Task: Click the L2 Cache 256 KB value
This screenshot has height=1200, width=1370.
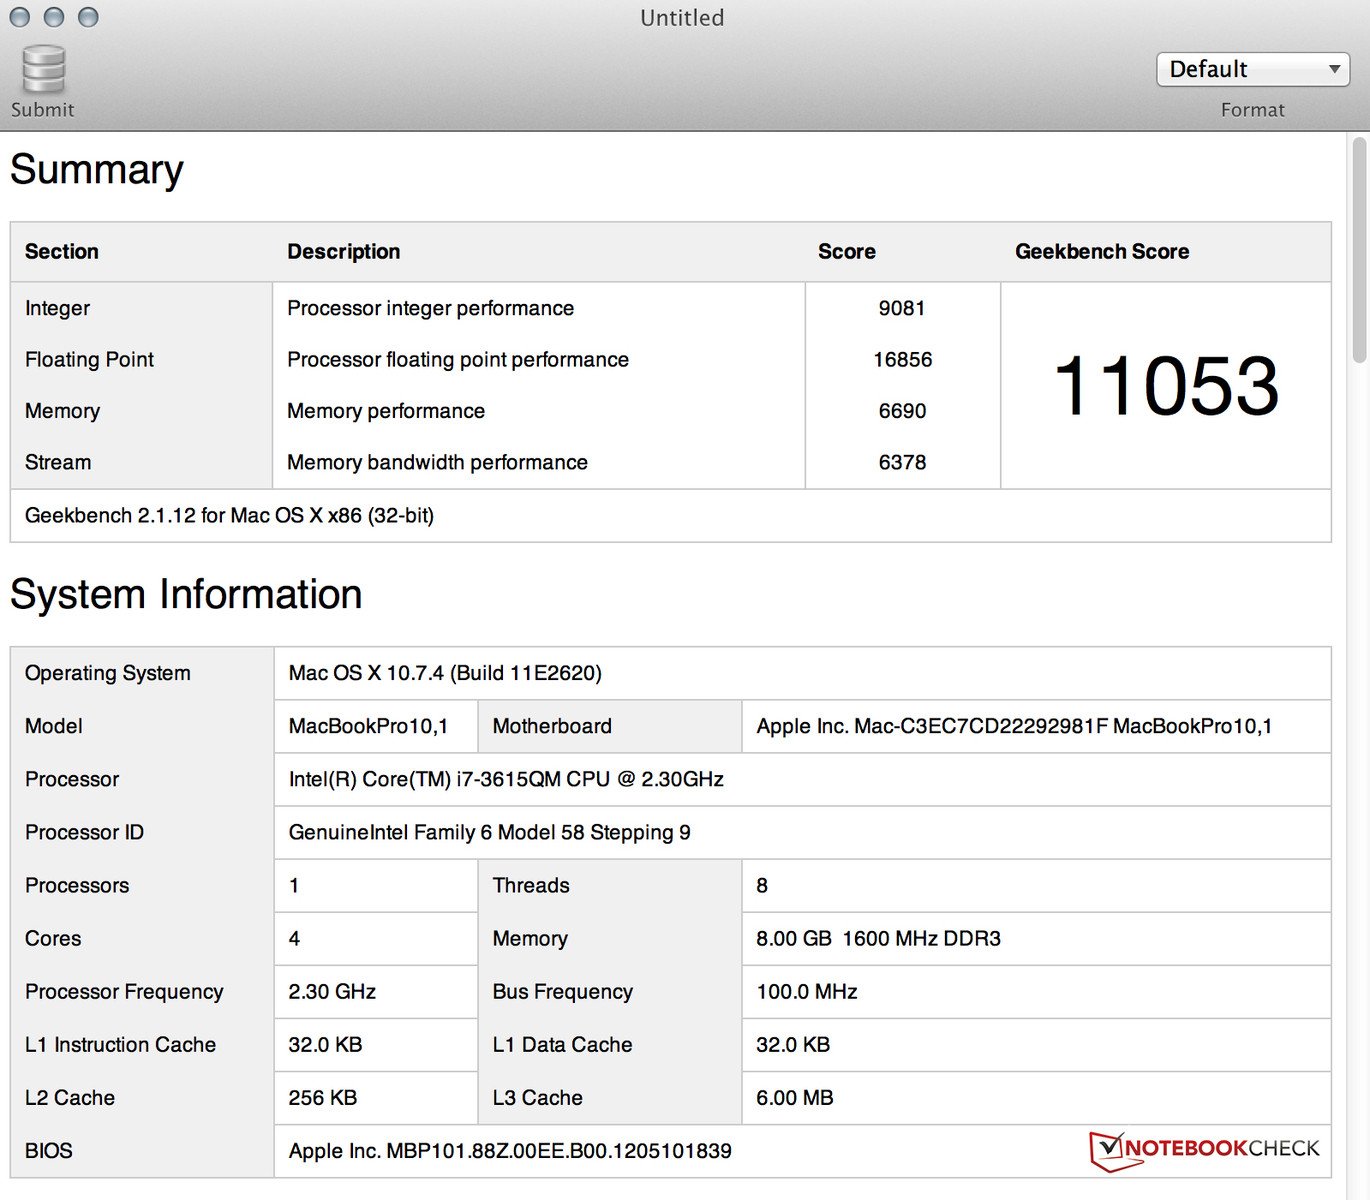Action: [x=322, y=1097]
